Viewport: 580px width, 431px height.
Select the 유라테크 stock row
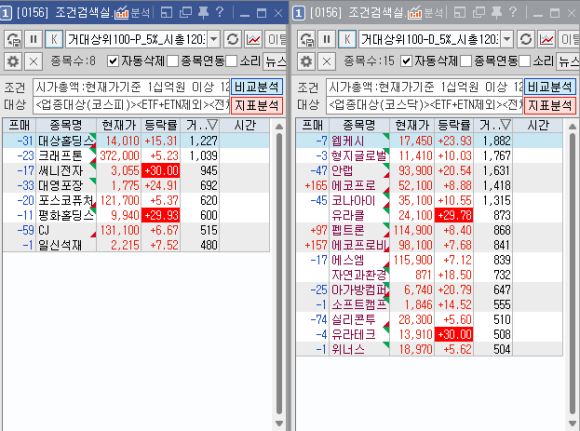tap(429, 334)
